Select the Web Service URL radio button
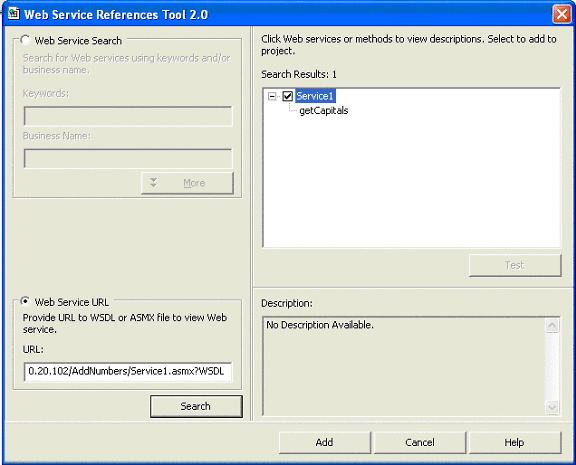 point(25,302)
